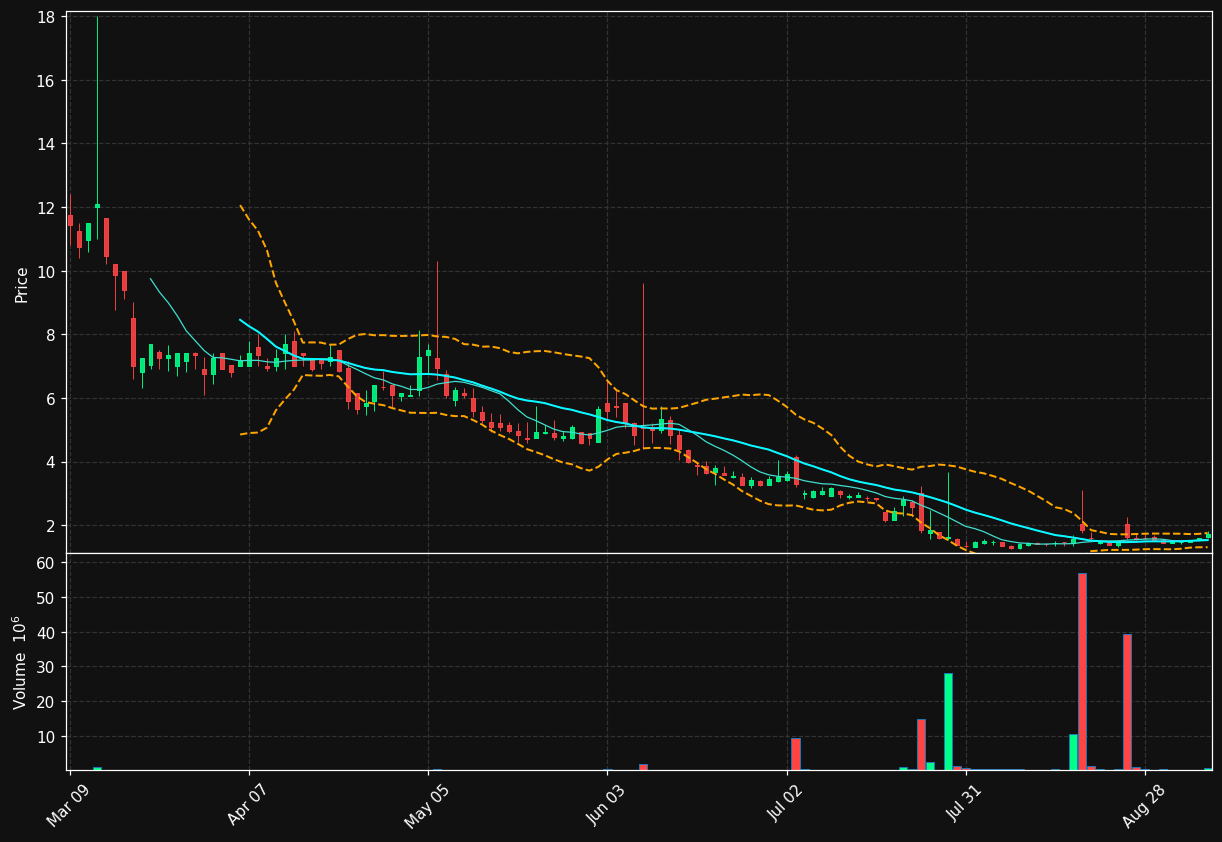This screenshot has width=1222, height=842.
Task: Click the price tick label 6
Action: [51, 399]
